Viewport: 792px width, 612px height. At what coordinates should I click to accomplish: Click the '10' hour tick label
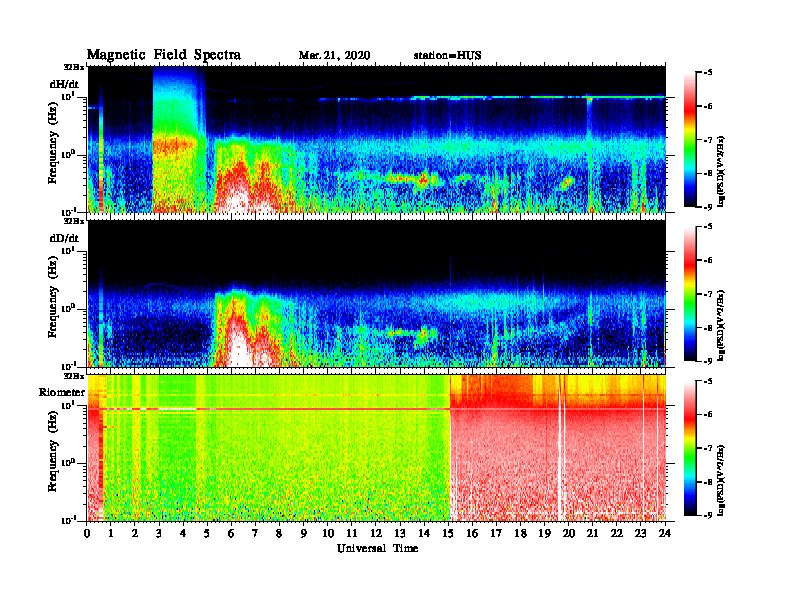(x=328, y=534)
